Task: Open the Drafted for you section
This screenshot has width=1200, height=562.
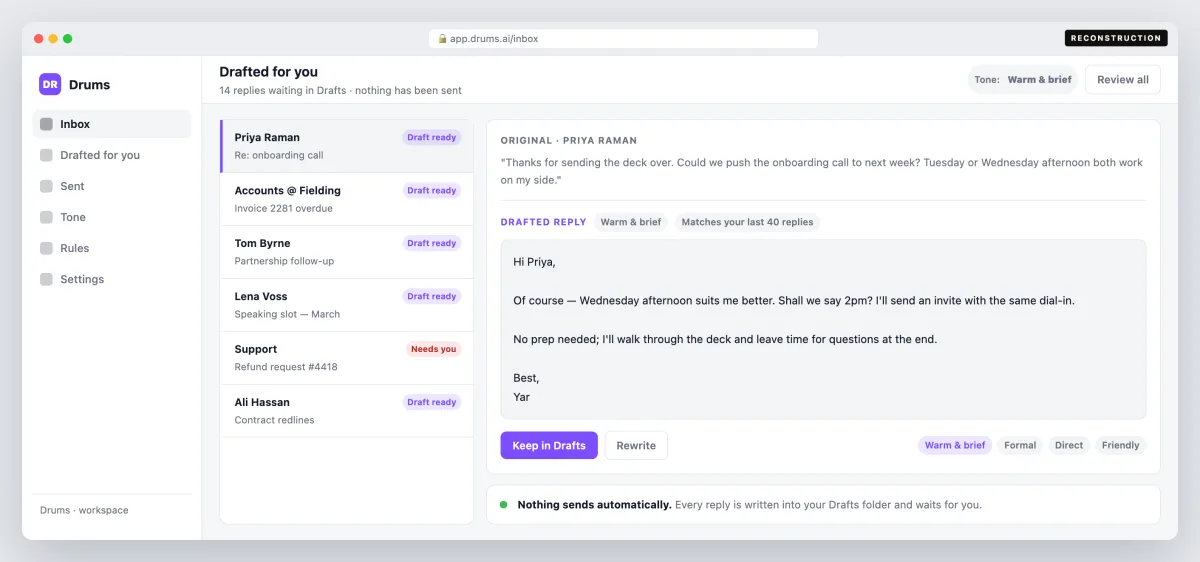Action: [x=112, y=155]
